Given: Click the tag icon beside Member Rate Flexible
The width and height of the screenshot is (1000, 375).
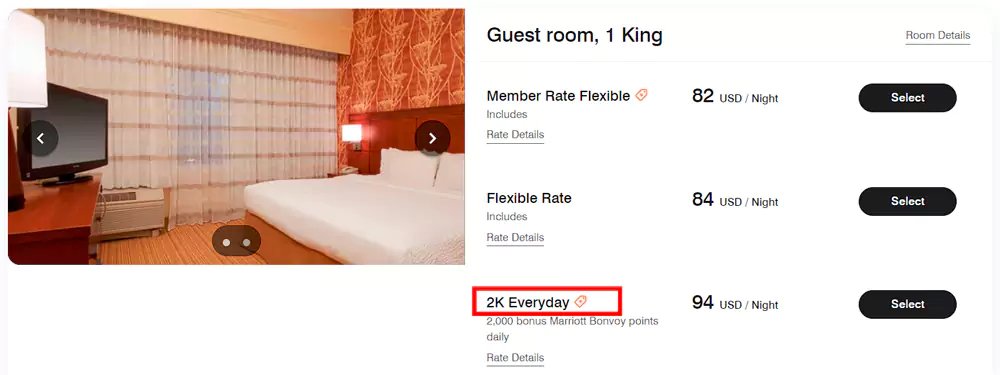Looking at the screenshot, I should click(x=642, y=96).
